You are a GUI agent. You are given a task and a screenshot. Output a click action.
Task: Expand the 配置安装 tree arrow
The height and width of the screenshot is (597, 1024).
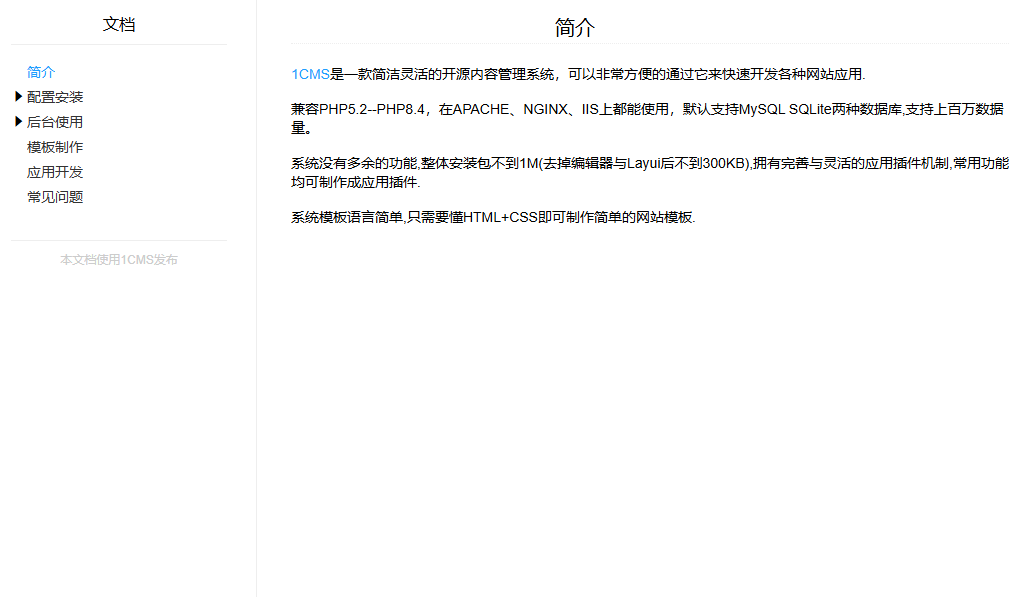pyautogui.click(x=18, y=97)
